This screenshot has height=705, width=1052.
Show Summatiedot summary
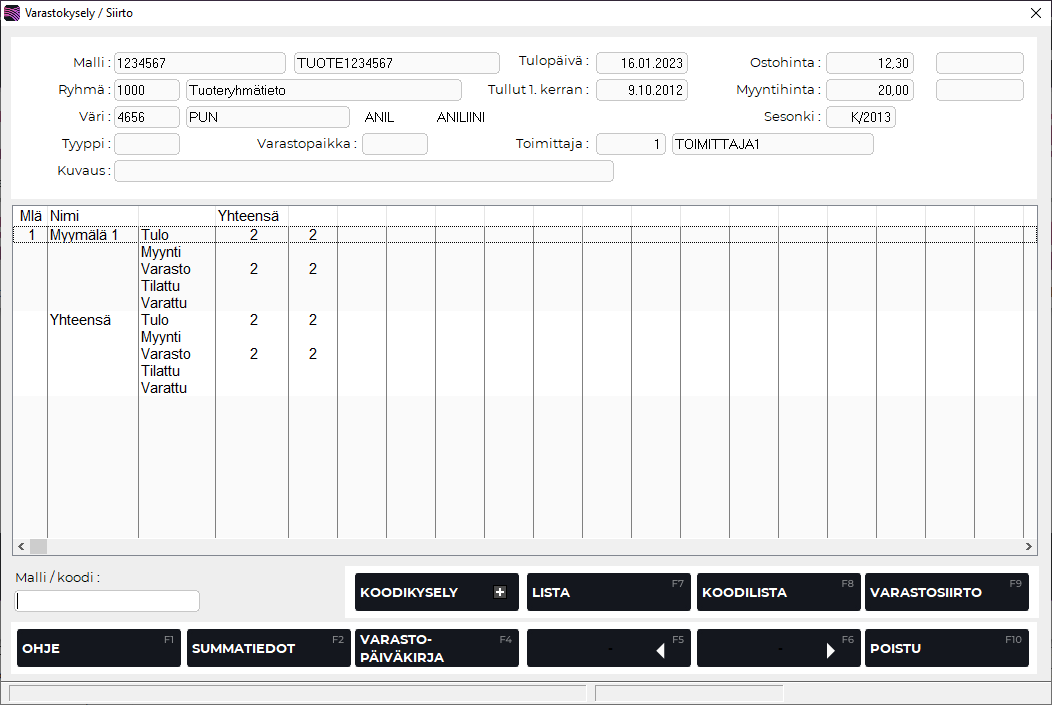coord(268,648)
